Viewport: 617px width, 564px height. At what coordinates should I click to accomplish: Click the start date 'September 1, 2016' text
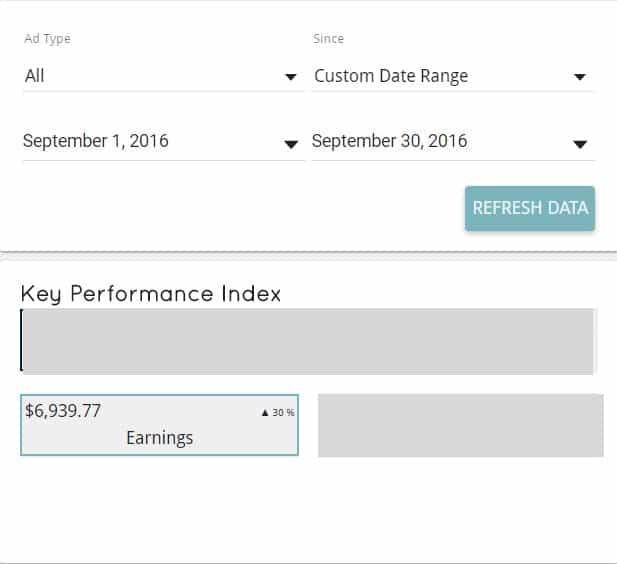(96, 141)
